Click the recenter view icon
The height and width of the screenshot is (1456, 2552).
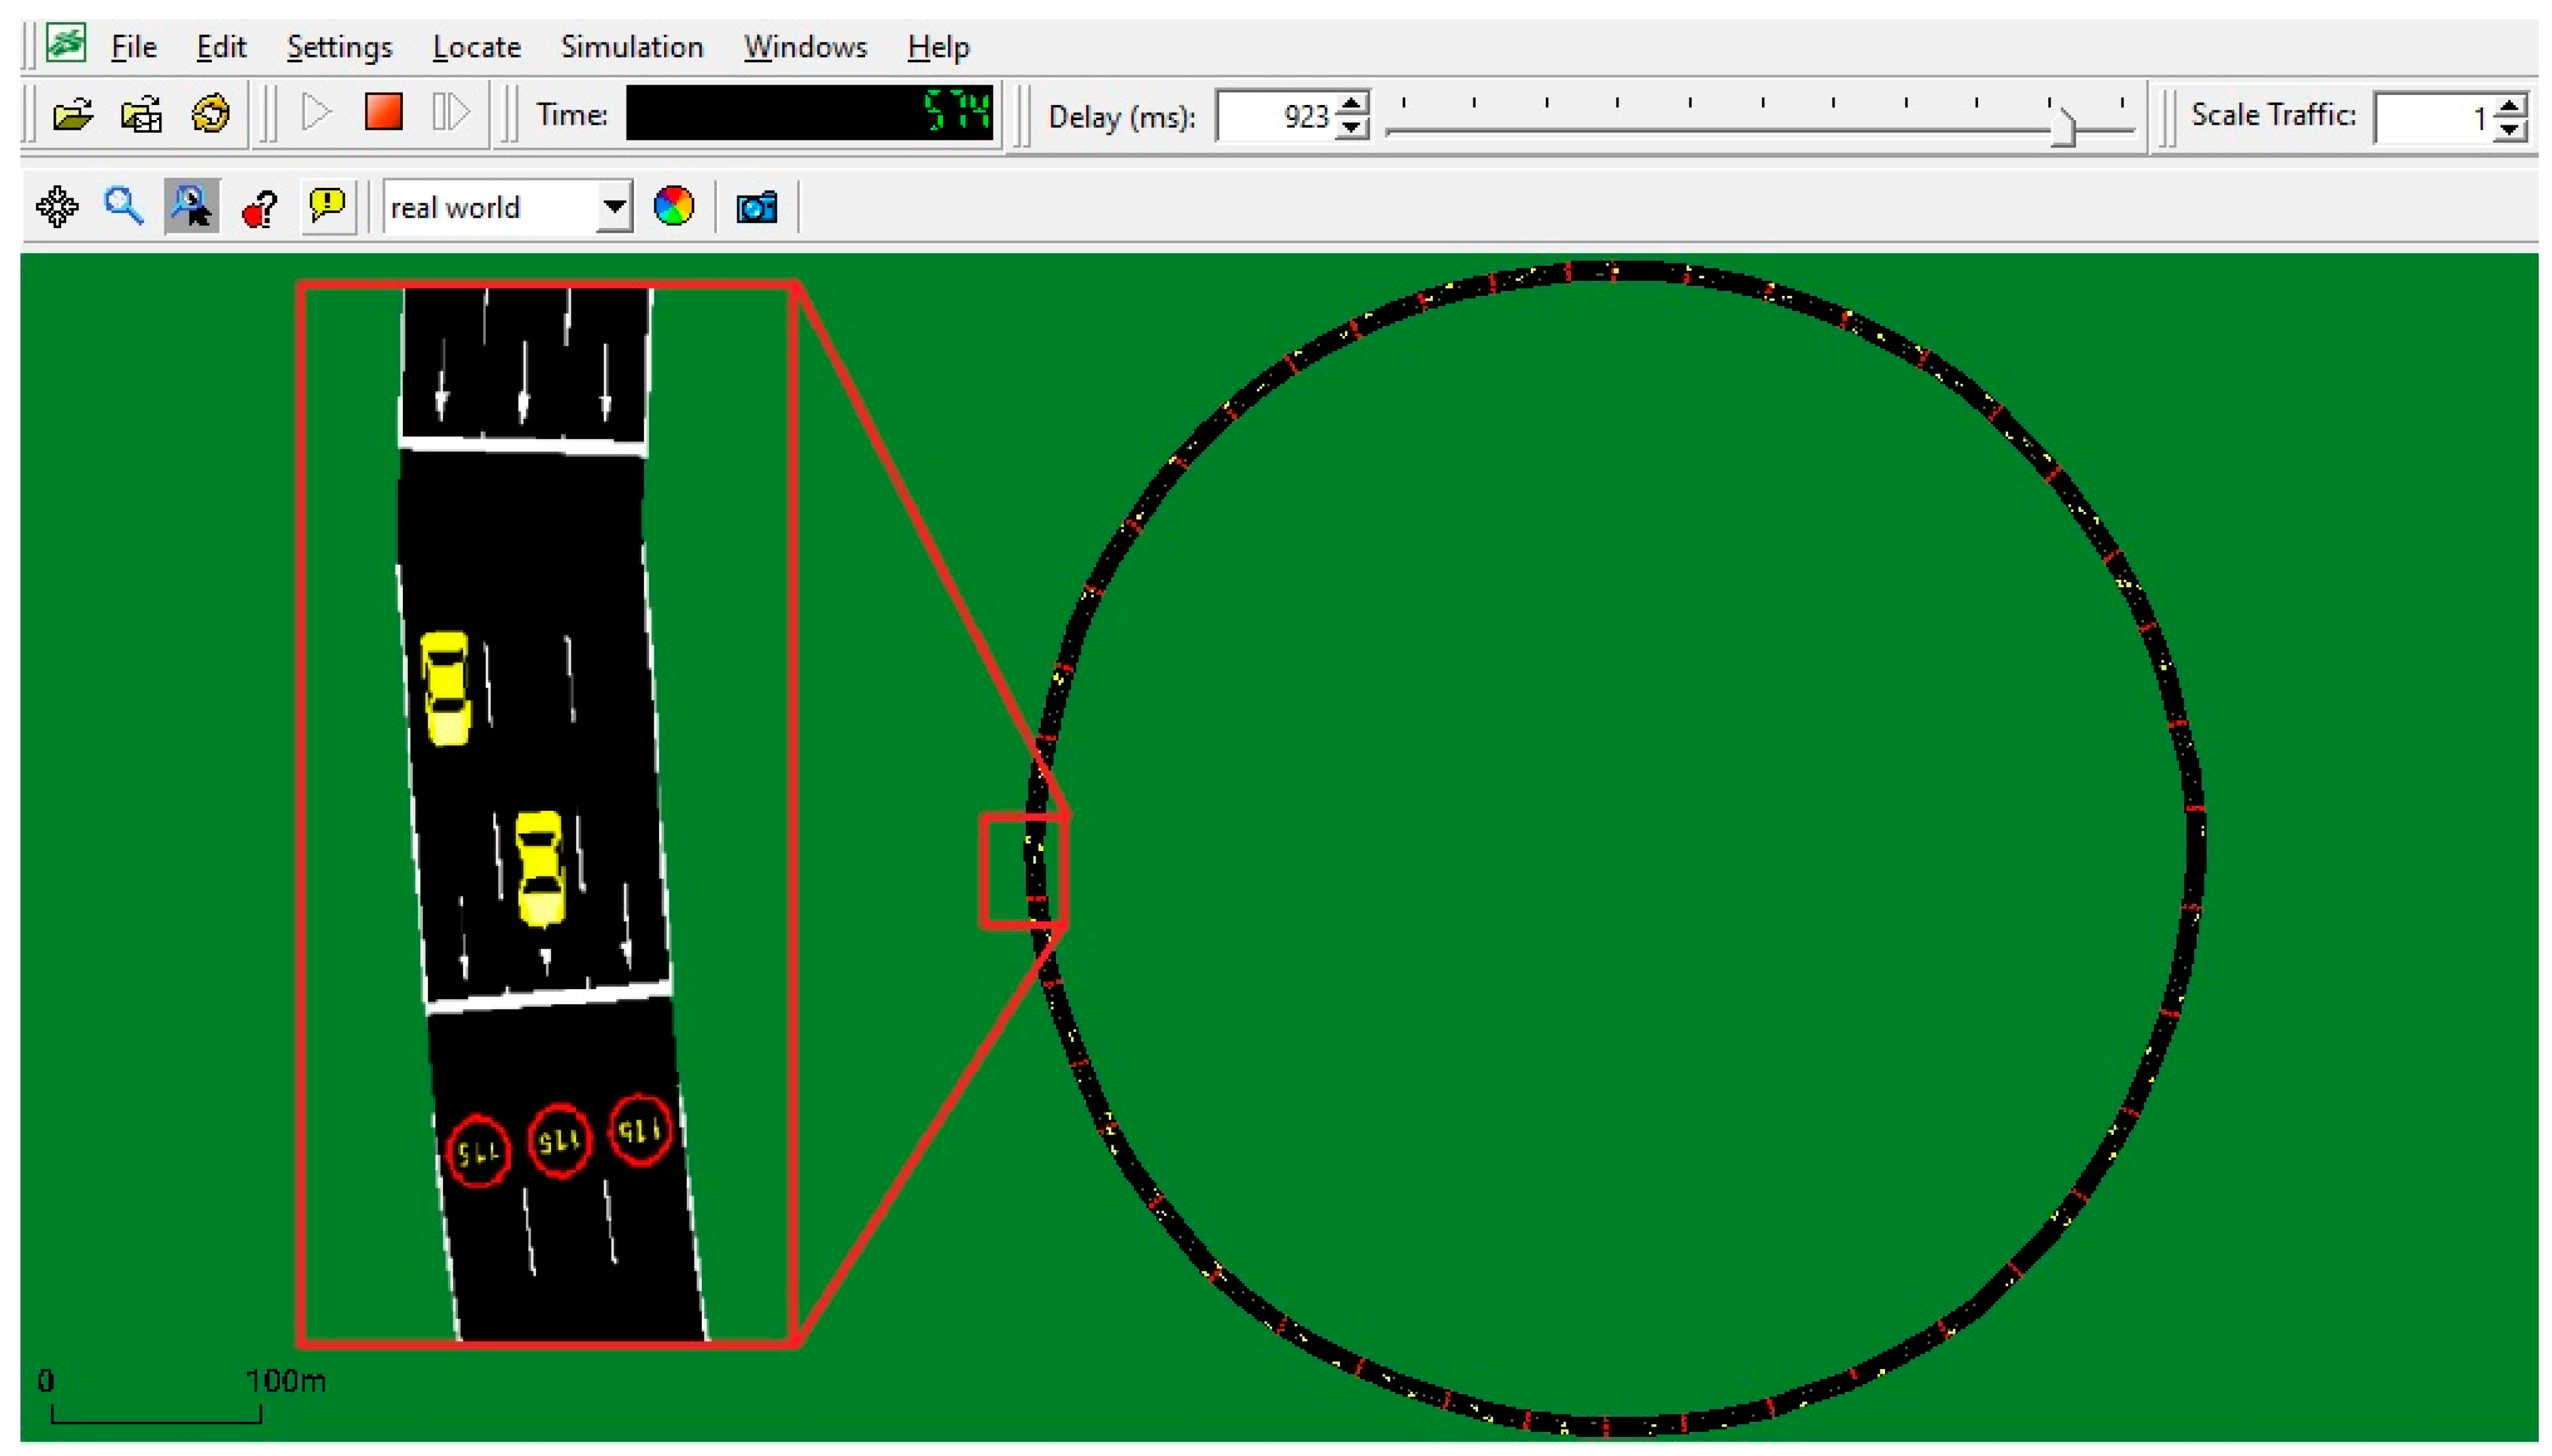pos(57,207)
